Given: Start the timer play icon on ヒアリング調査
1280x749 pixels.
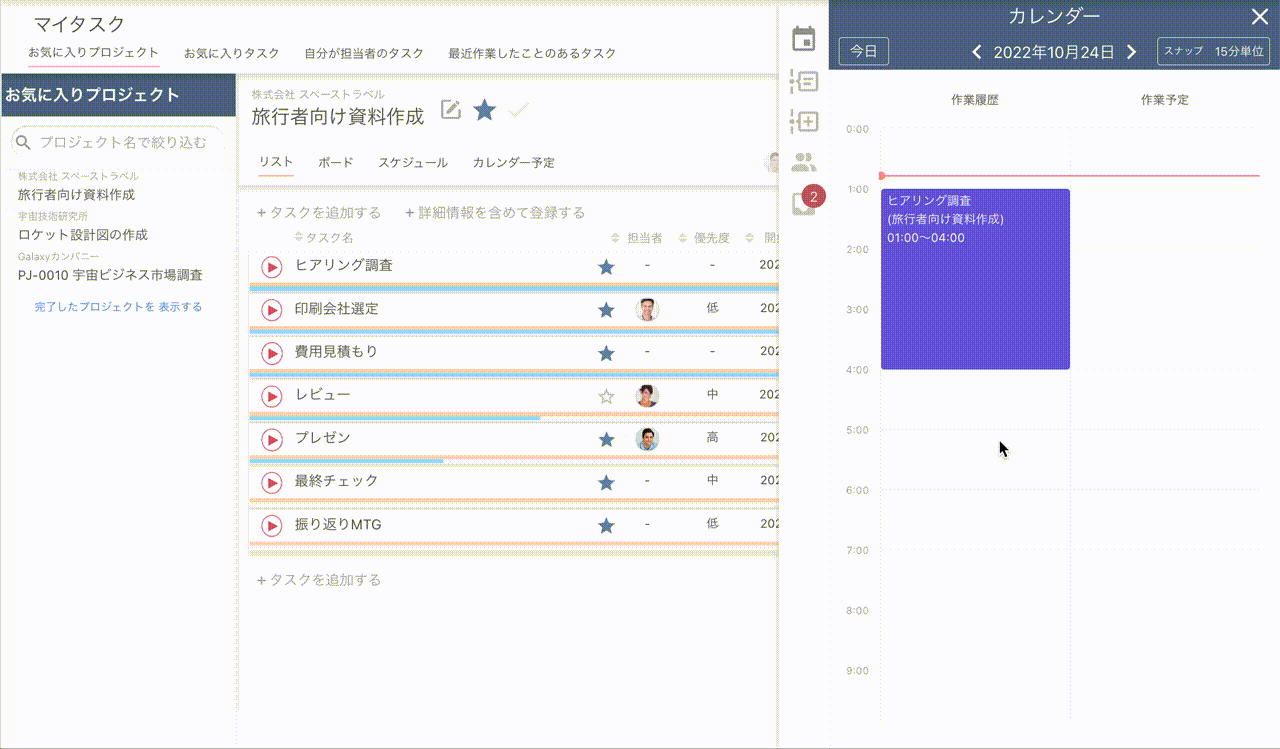Looking at the screenshot, I should pos(271,267).
